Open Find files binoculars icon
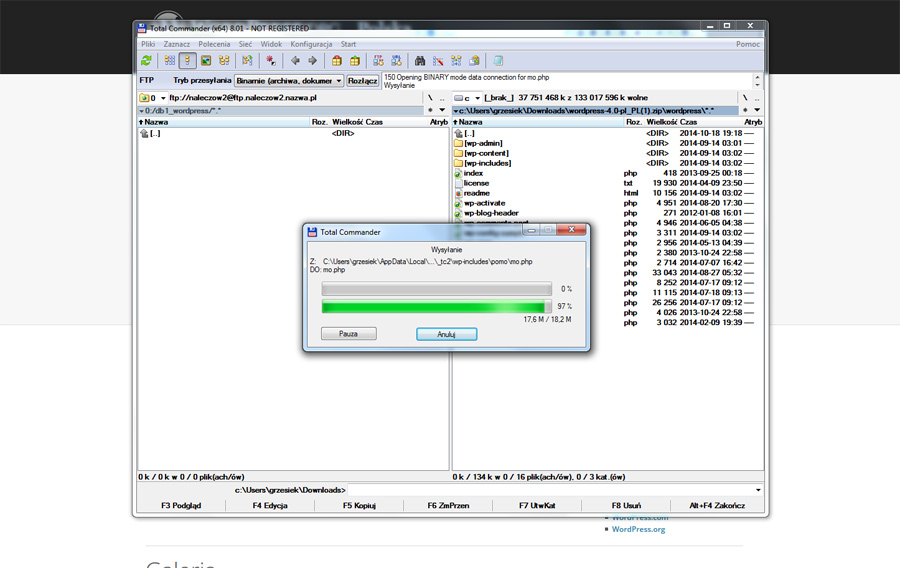Screen dimensions: 900x568 point(420,61)
